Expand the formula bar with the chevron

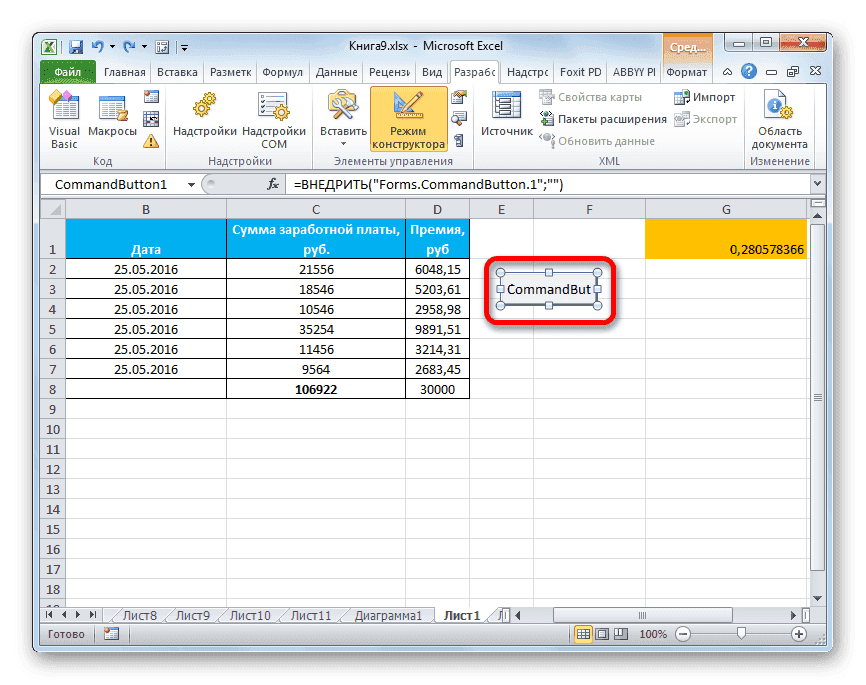817,185
